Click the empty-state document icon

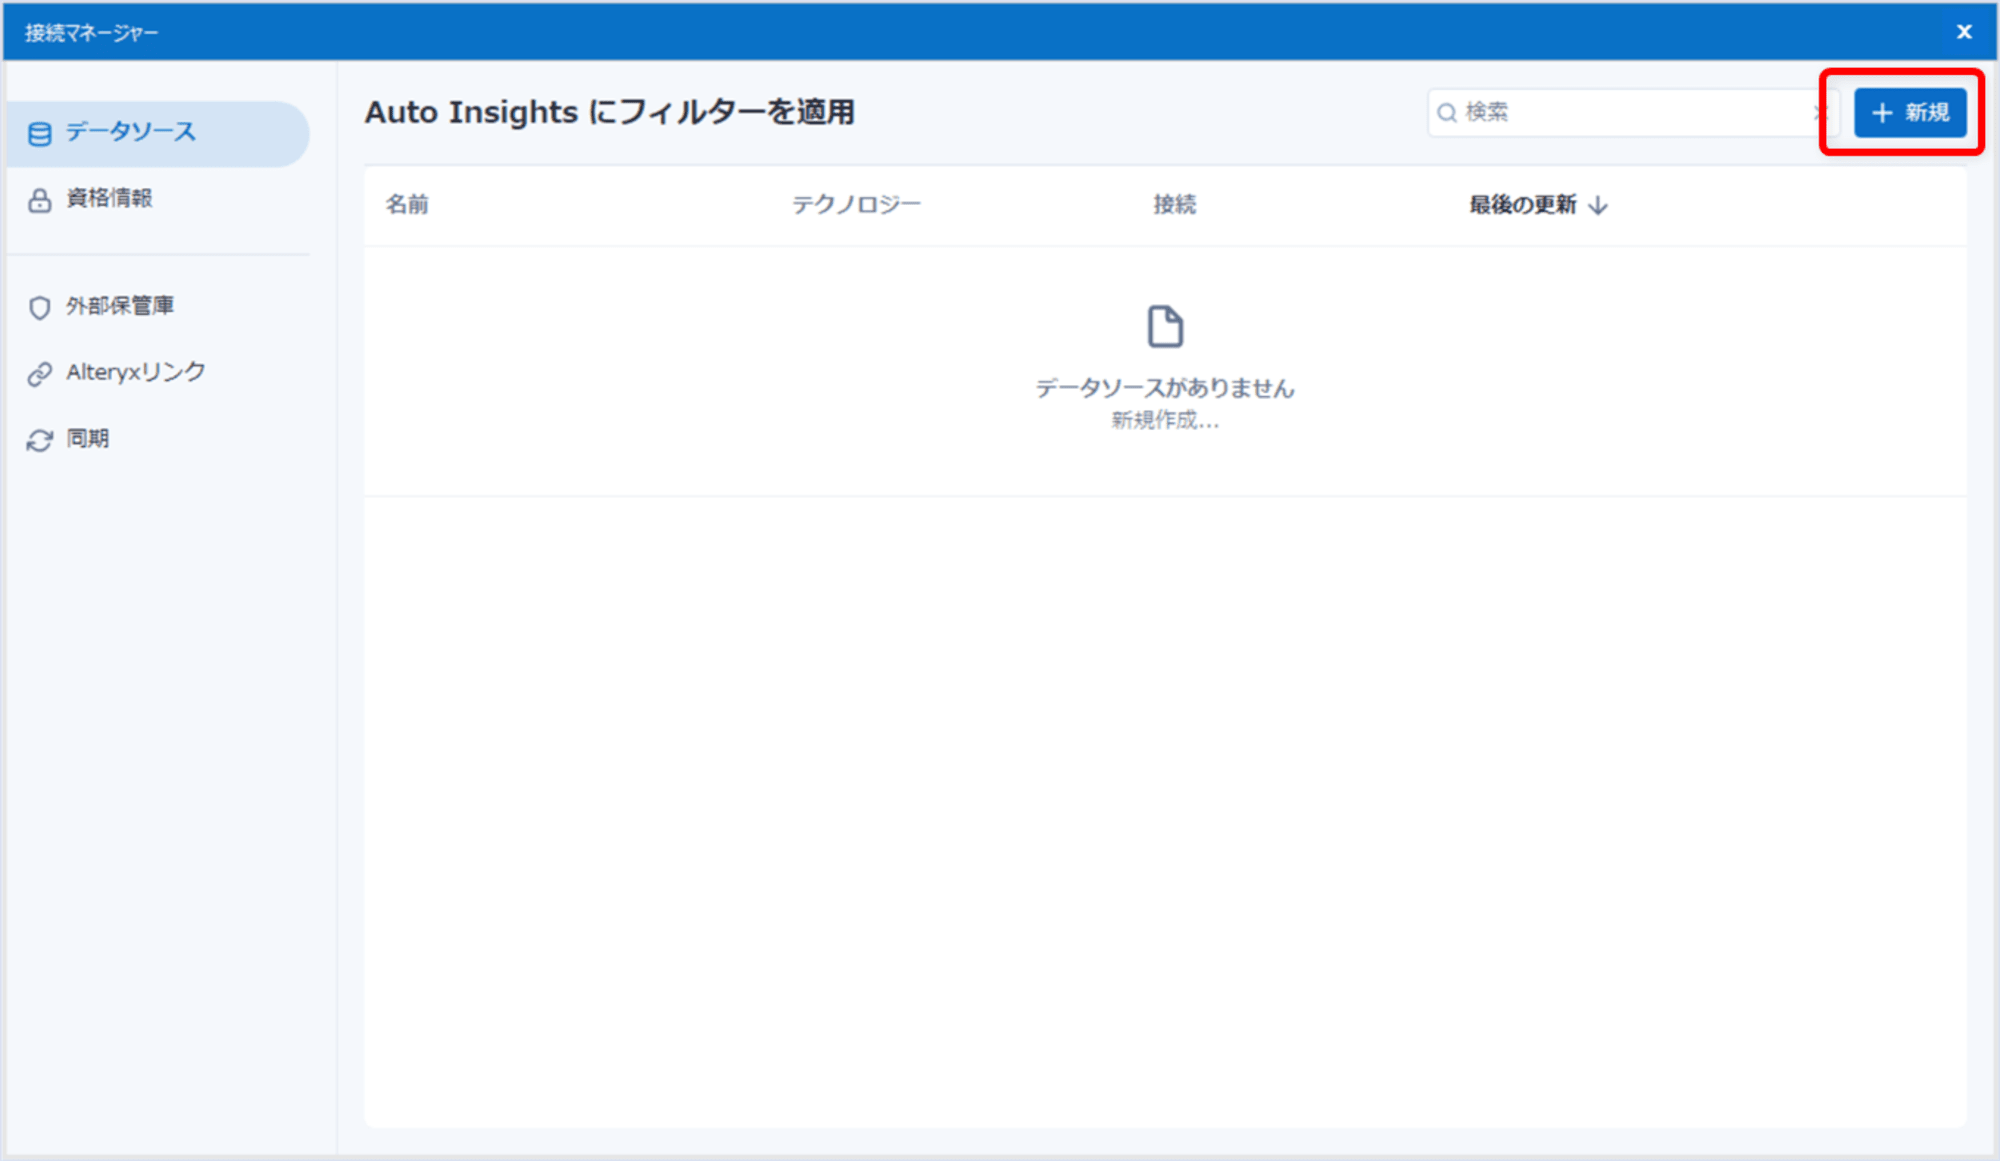1165,327
